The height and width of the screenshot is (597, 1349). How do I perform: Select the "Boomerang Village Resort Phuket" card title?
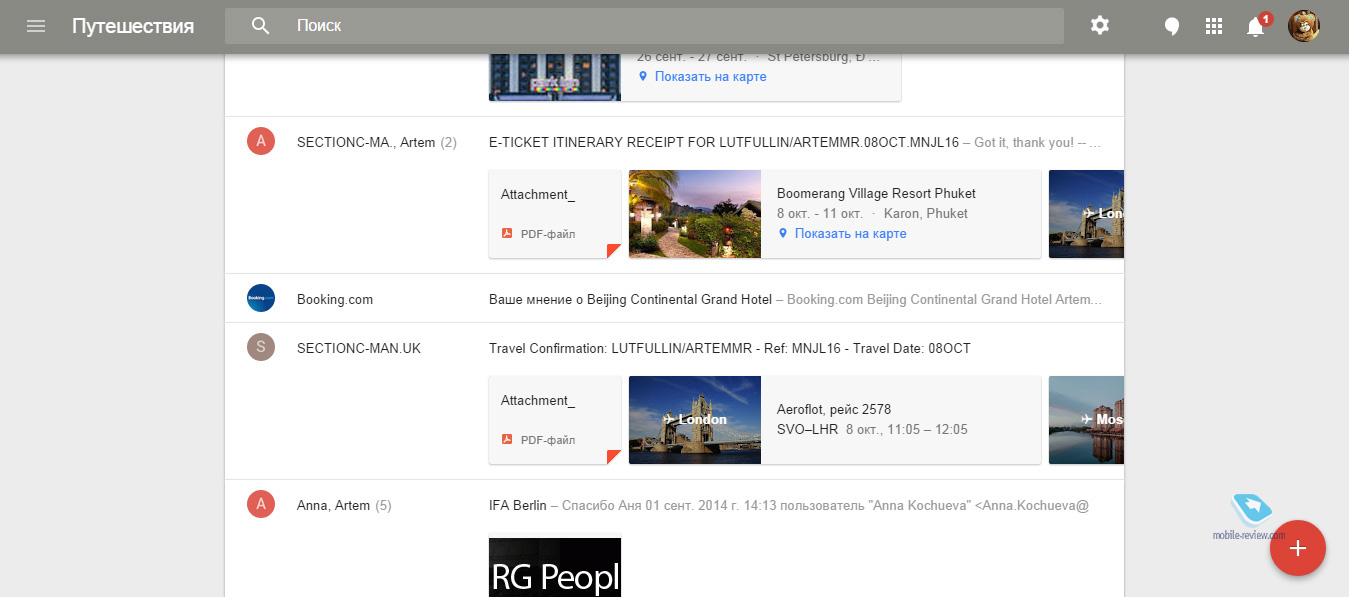(x=876, y=194)
